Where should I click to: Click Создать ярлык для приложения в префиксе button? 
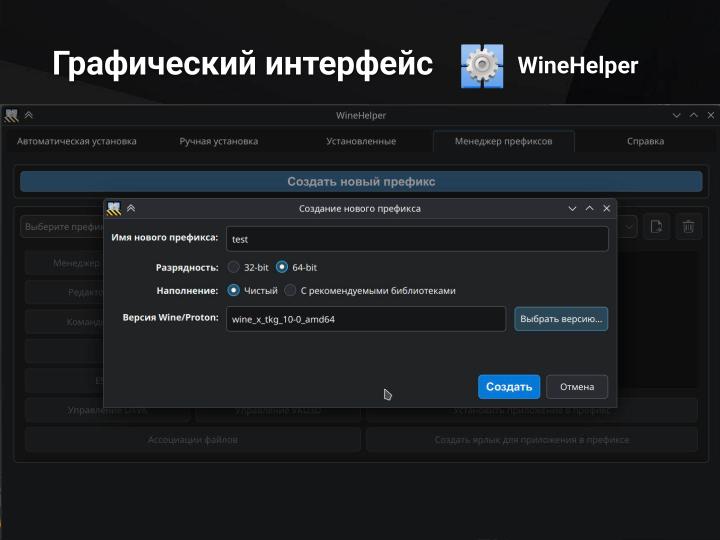[x=532, y=440]
